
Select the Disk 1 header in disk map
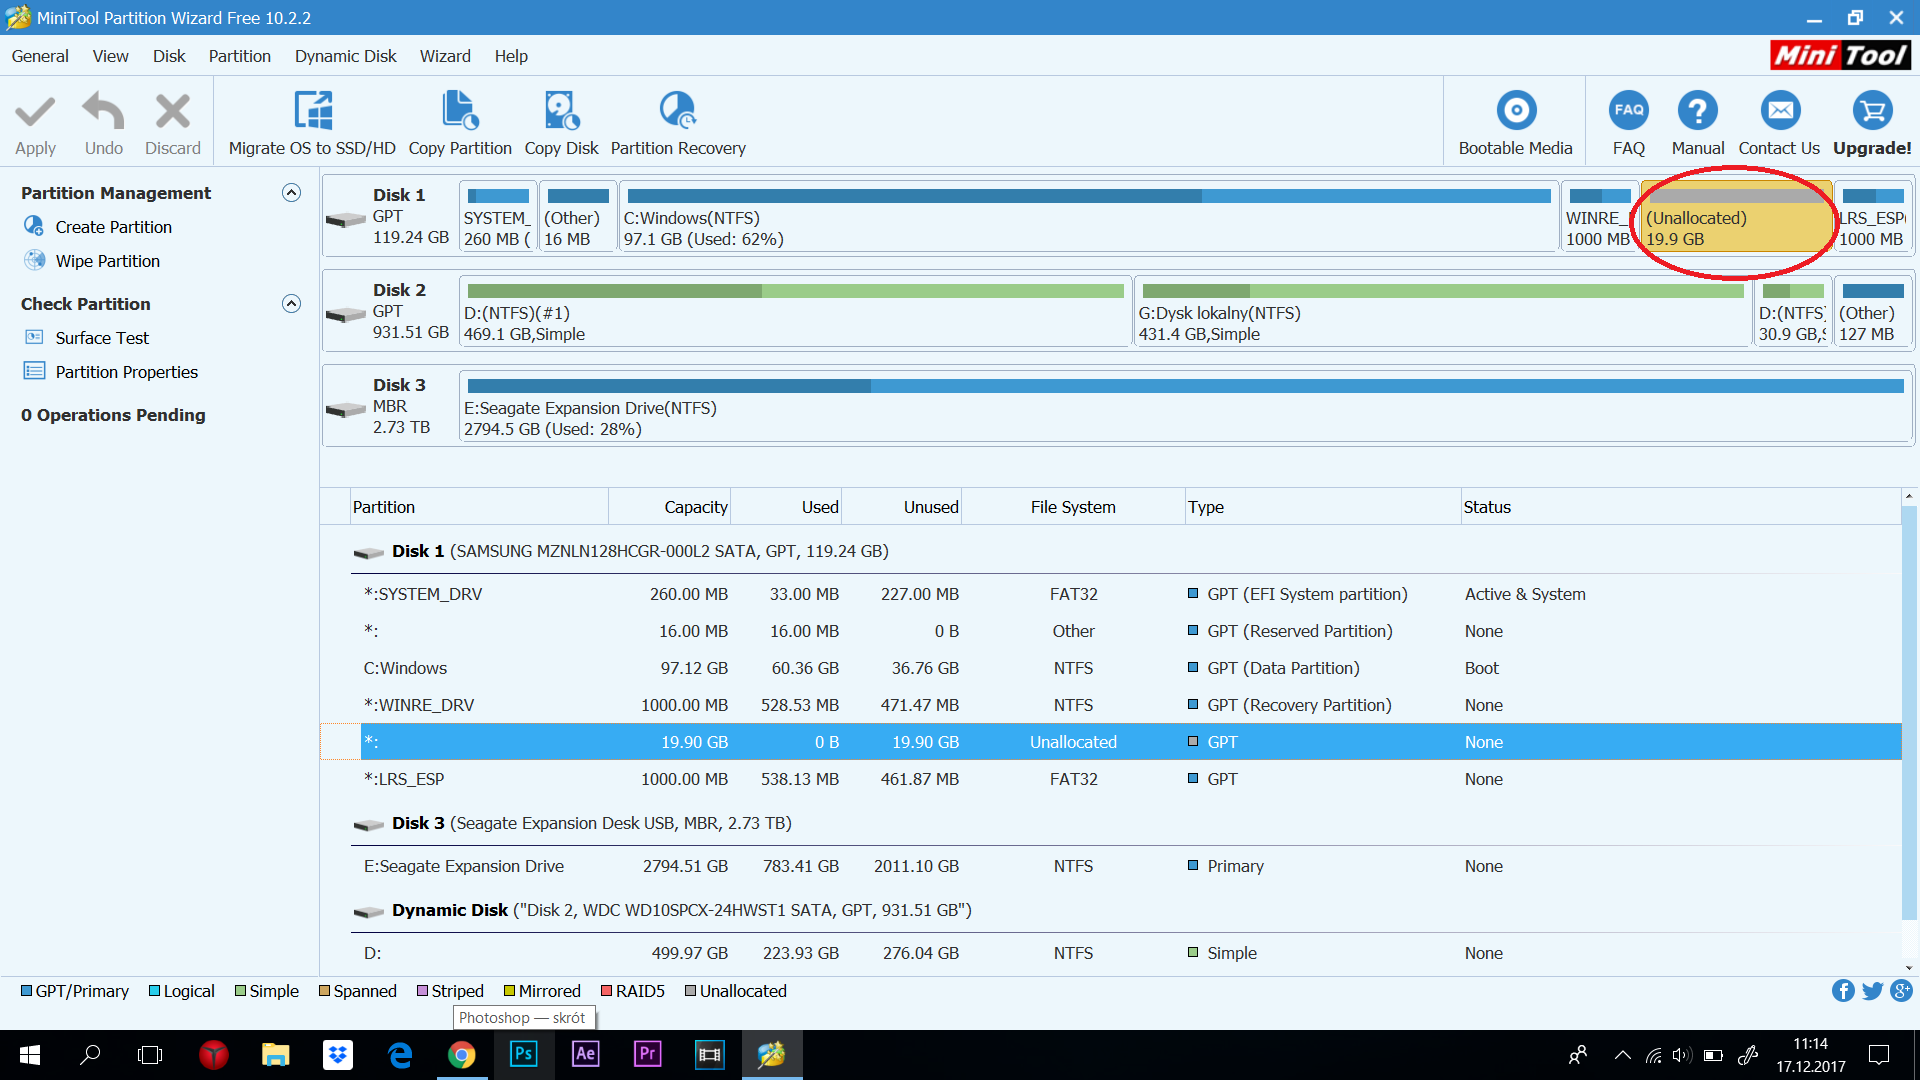click(x=389, y=216)
